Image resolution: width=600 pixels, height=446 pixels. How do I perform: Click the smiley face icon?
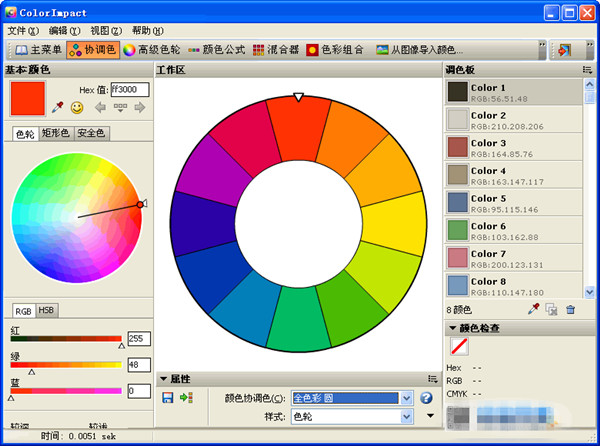[x=77, y=107]
